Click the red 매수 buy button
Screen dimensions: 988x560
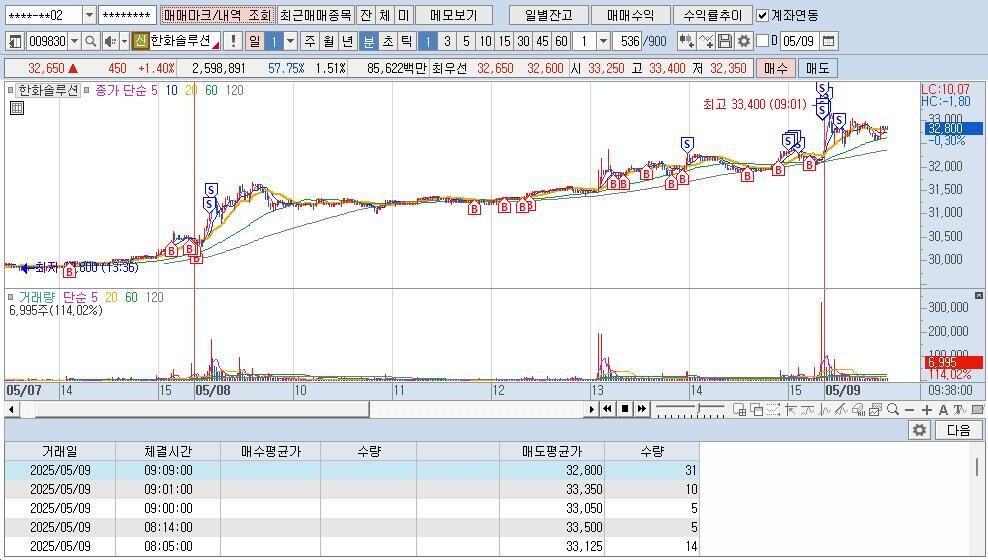coord(776,68)
